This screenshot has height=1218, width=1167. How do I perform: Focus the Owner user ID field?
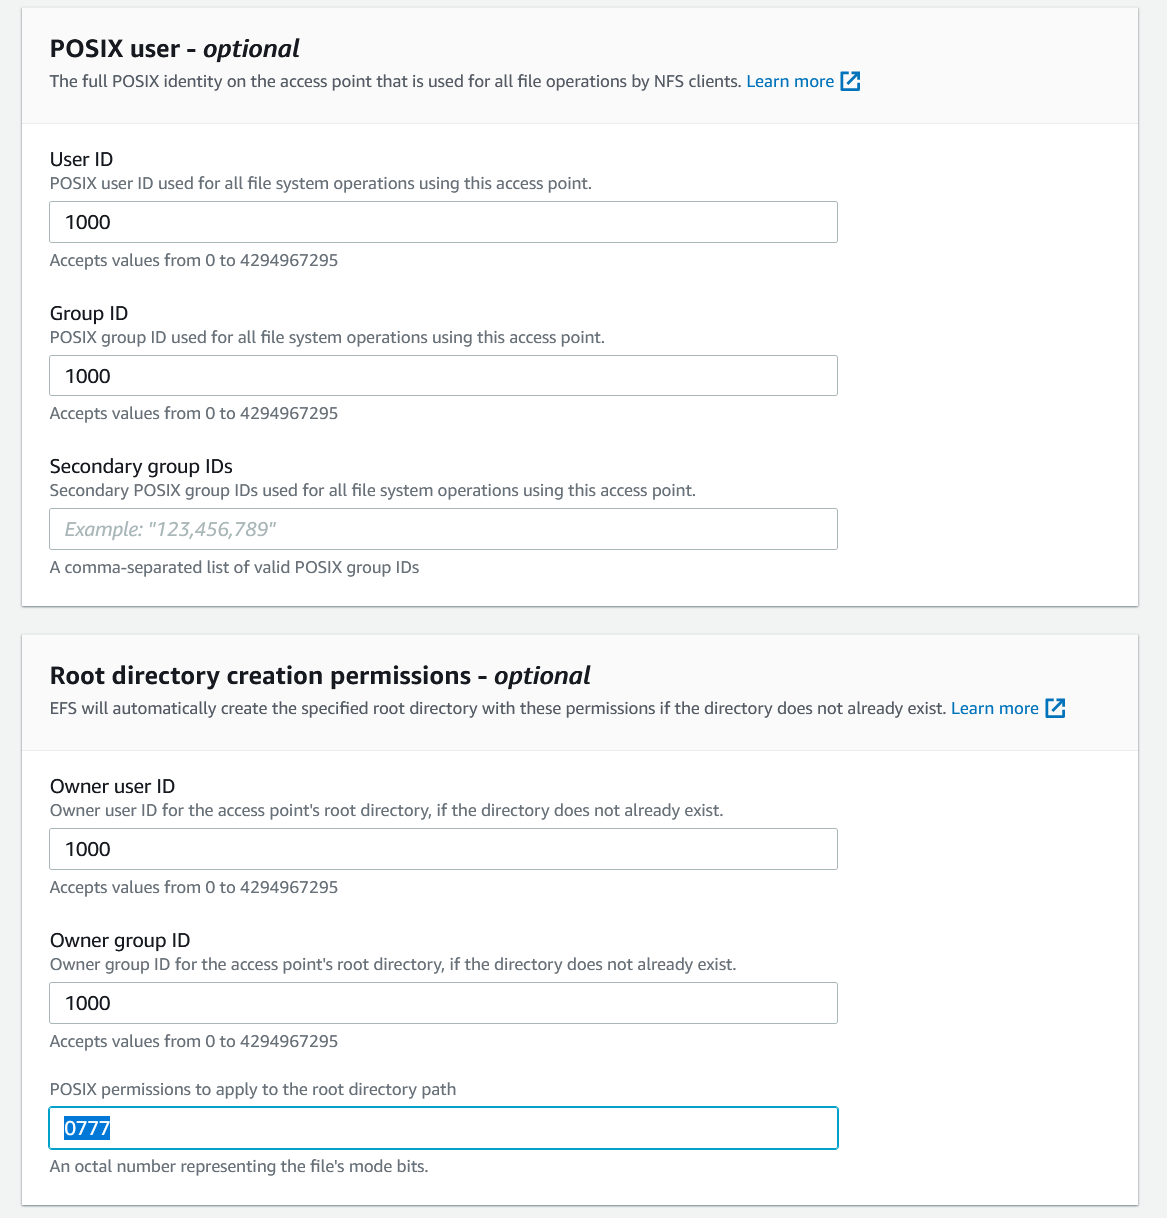tap(443, 849)
